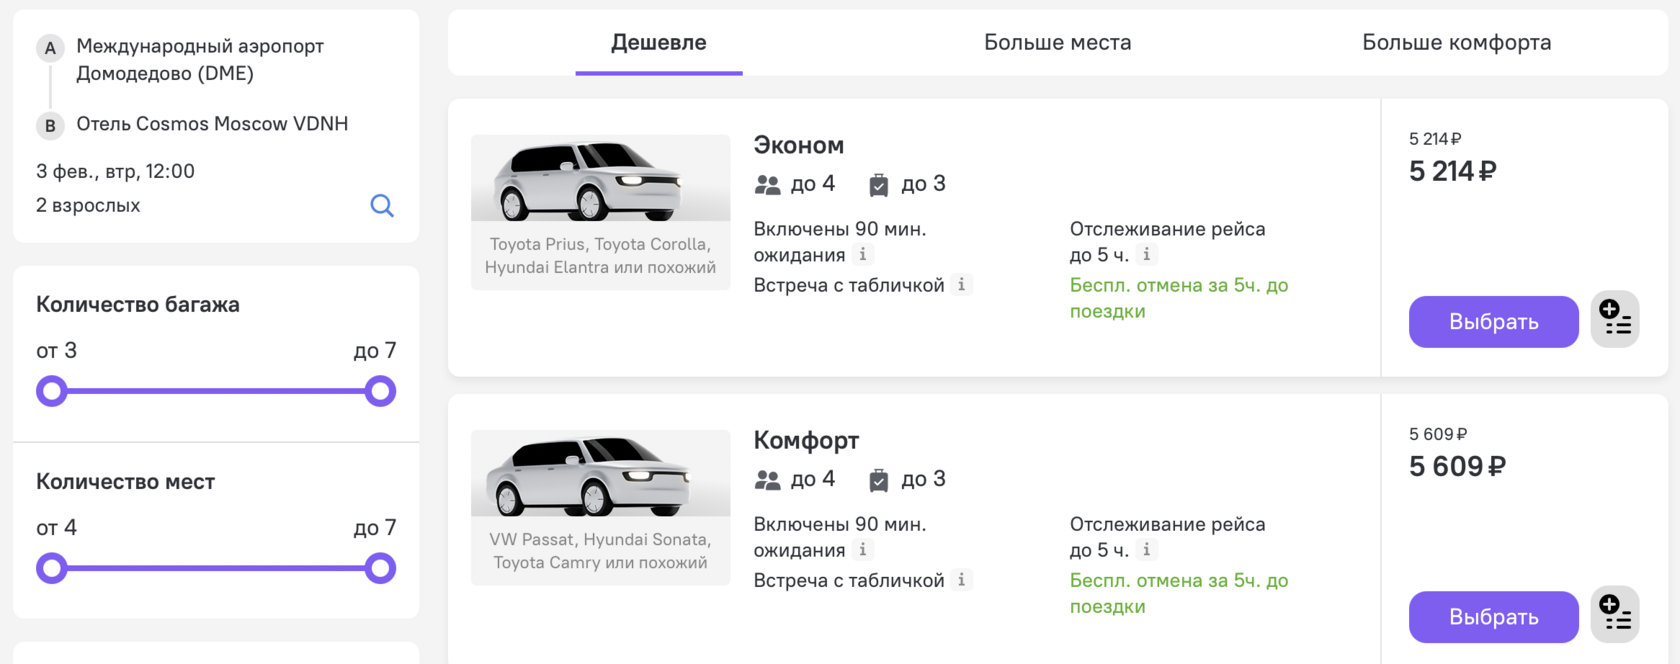Click the seats slider minimum handle
Image resolution: width=1680 pixels, height=664 pixels.
pos(52,569)
